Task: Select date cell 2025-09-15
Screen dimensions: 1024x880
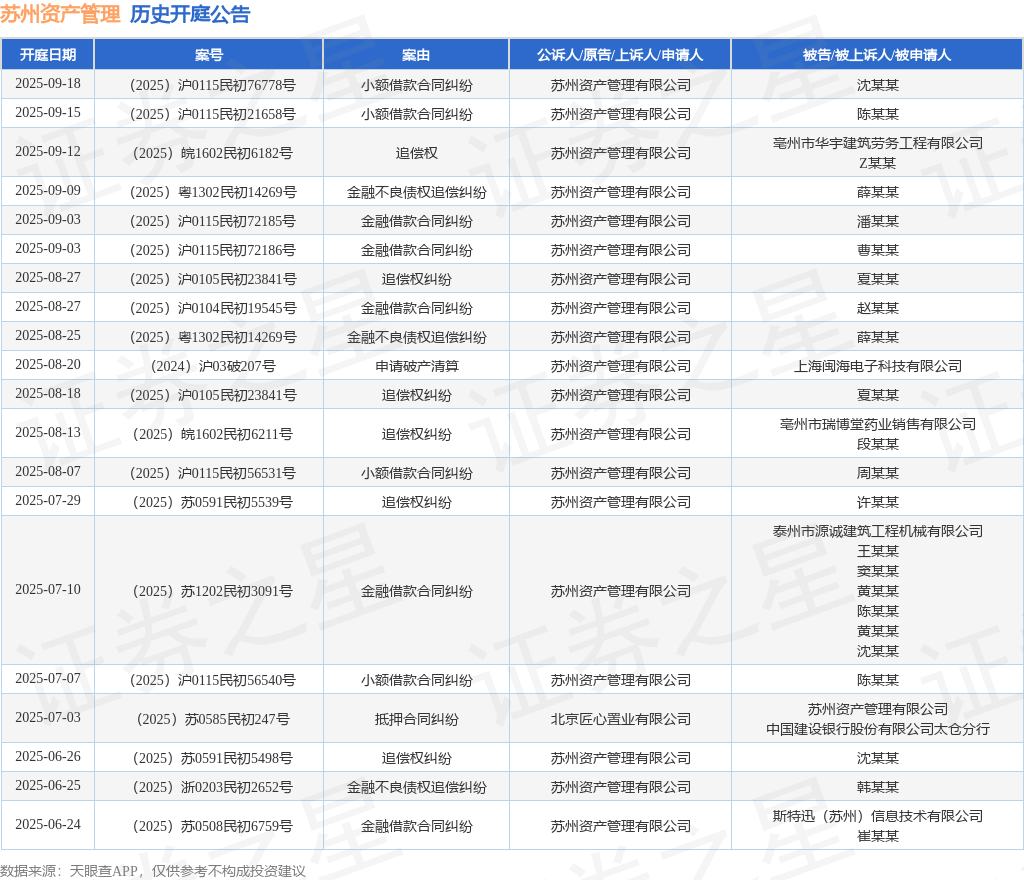Action: tap(48, 112)
